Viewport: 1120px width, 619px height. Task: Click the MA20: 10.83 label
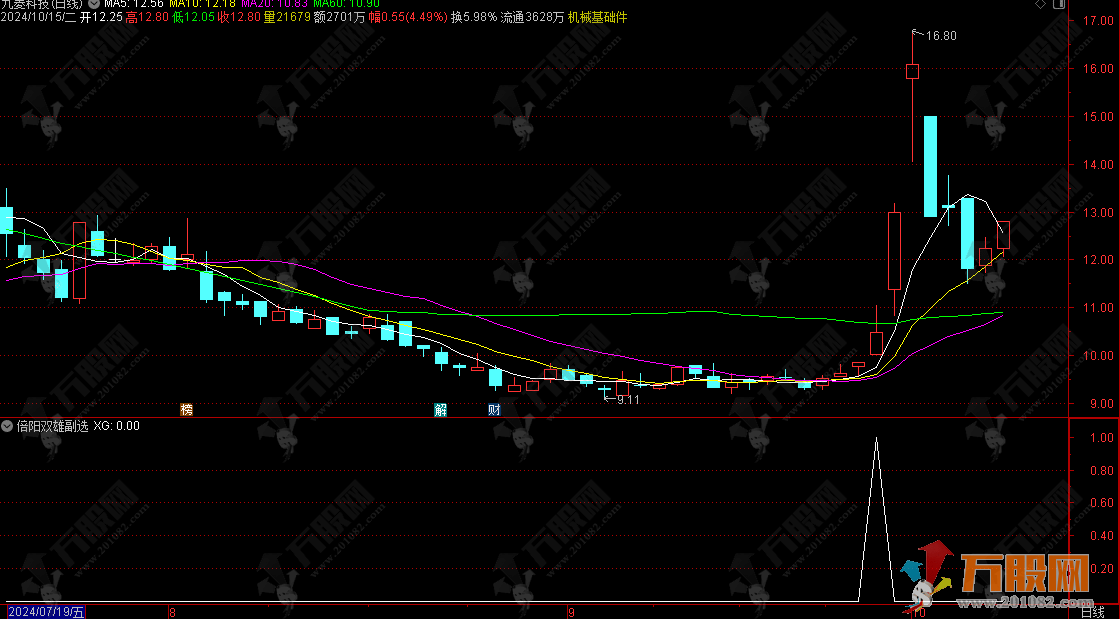point(274,4)
